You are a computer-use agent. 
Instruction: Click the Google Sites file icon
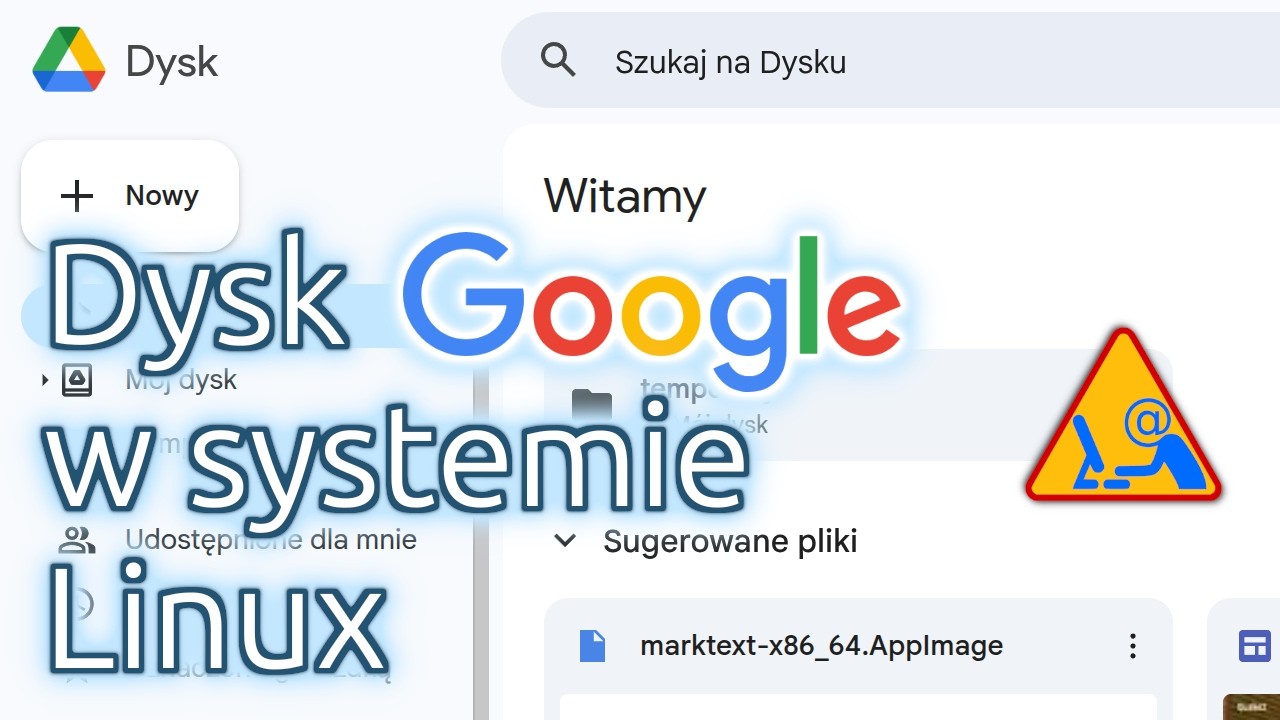pyautogui.click(x=1254, y=646)
